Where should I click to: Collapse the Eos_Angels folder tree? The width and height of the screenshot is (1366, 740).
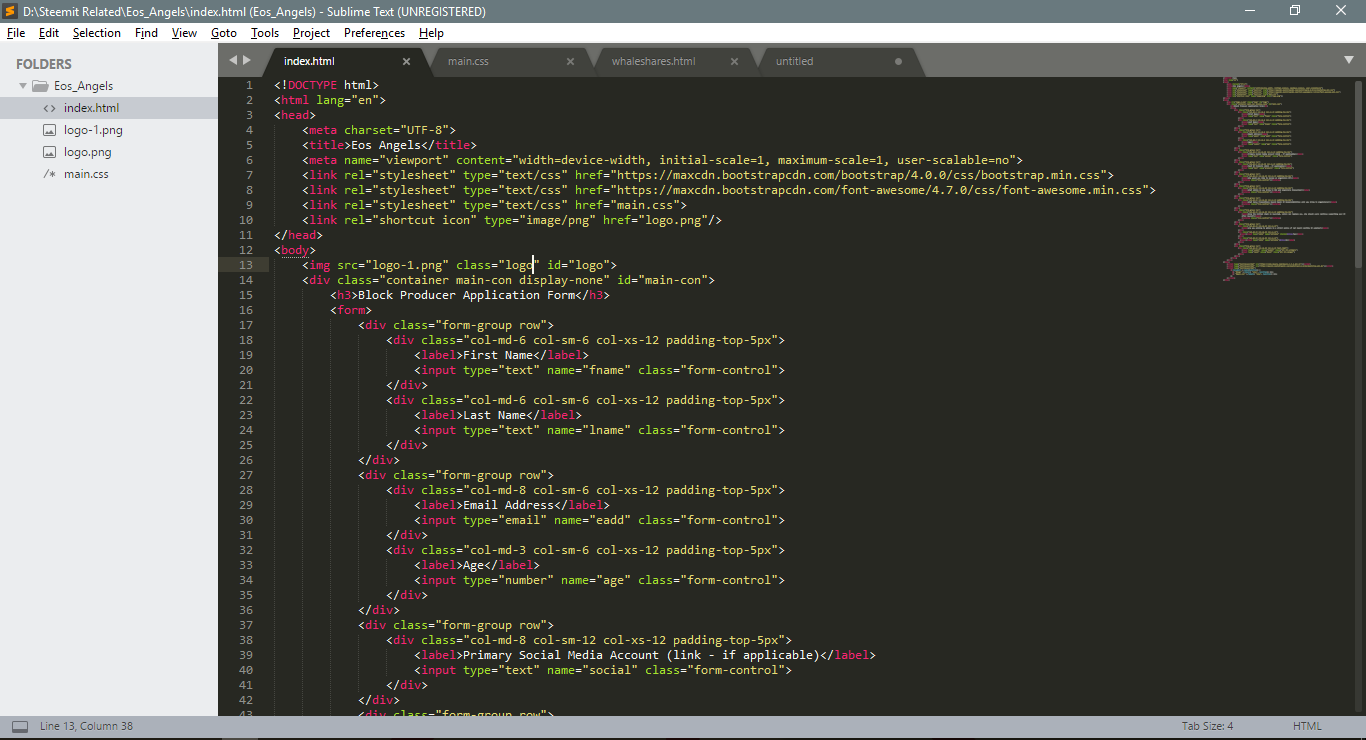(x=23, y=86)
